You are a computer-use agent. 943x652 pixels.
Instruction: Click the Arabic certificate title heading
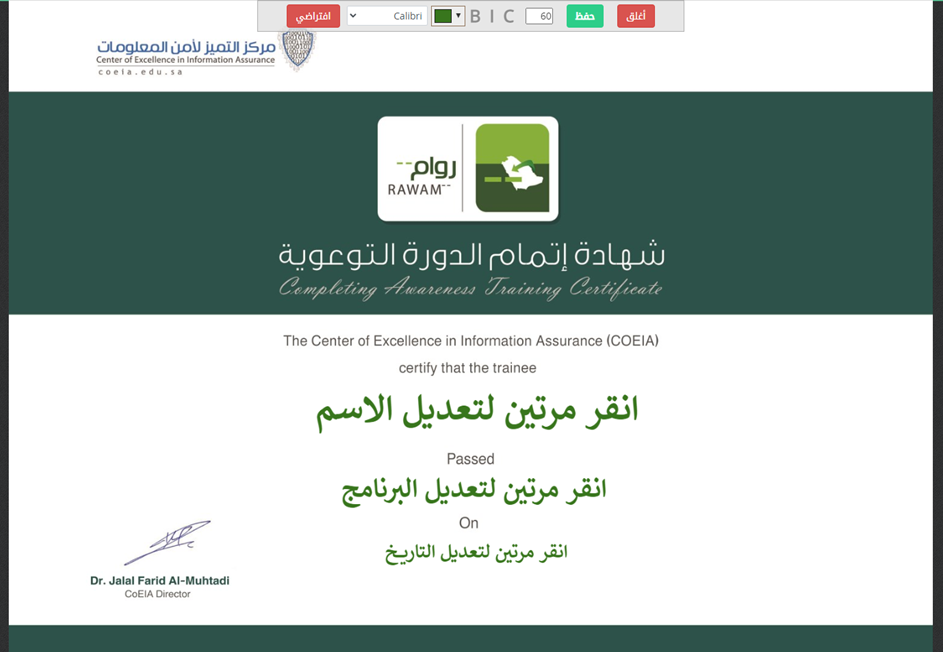coord(471,255)
